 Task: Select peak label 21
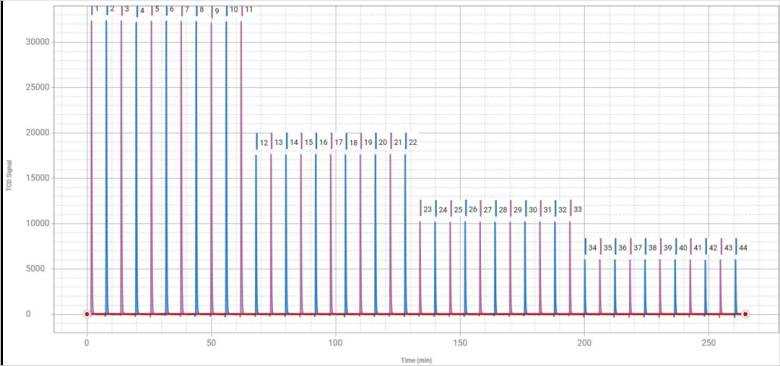pyautogui.click(x=398, y=143)
